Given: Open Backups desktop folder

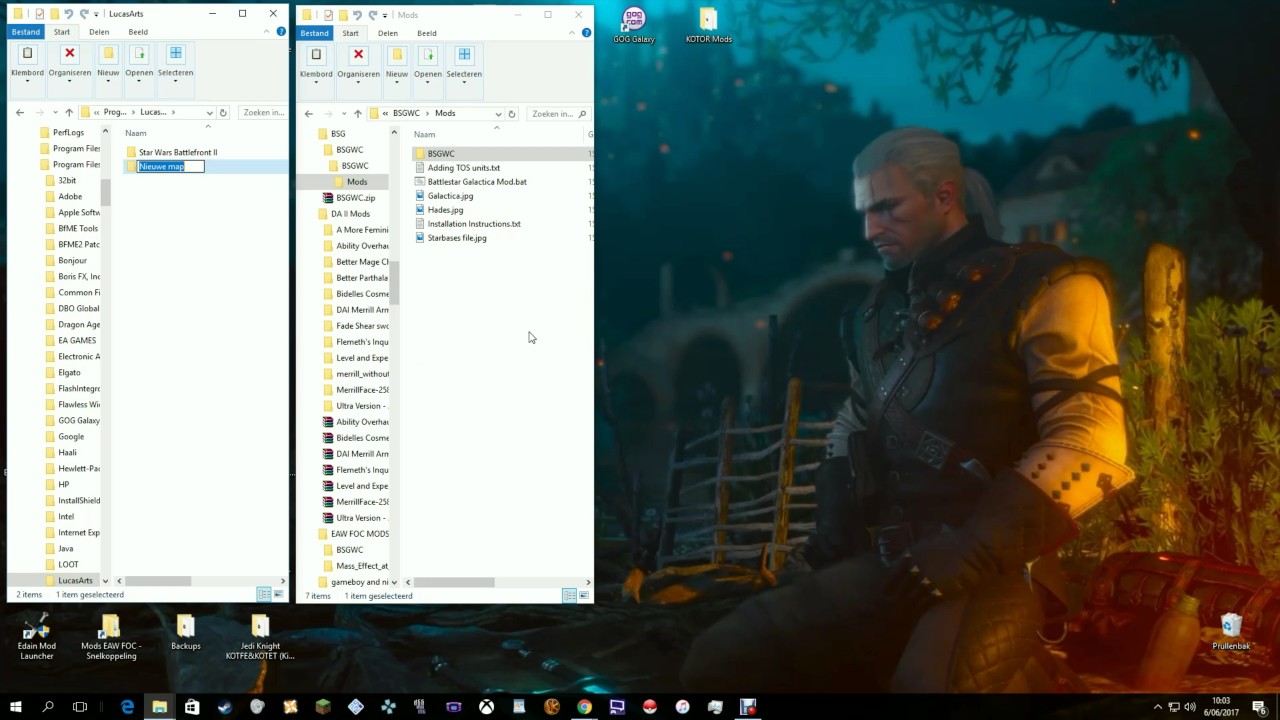Looking at the screenshot, I should pos(185,633).
